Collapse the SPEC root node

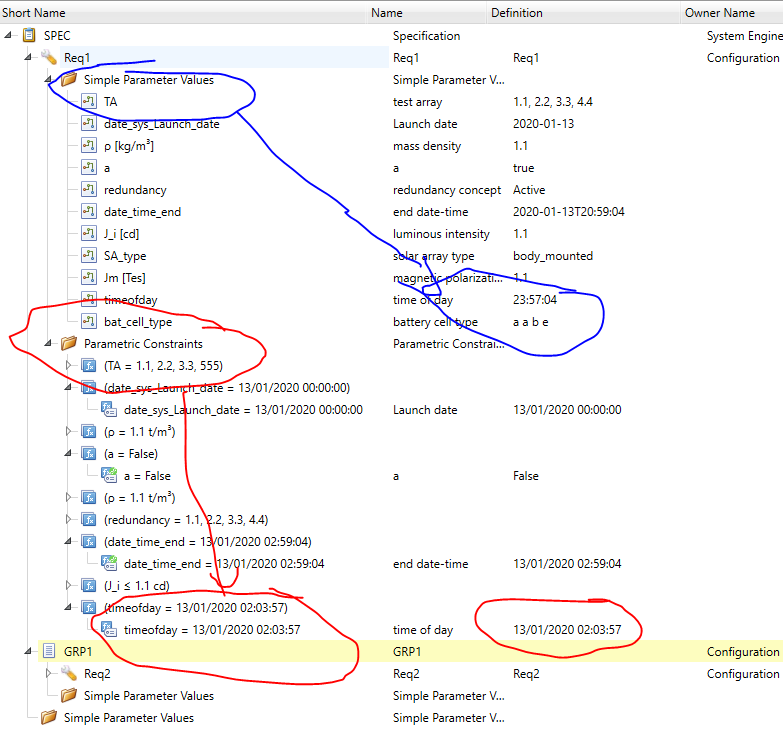[8, 35]
